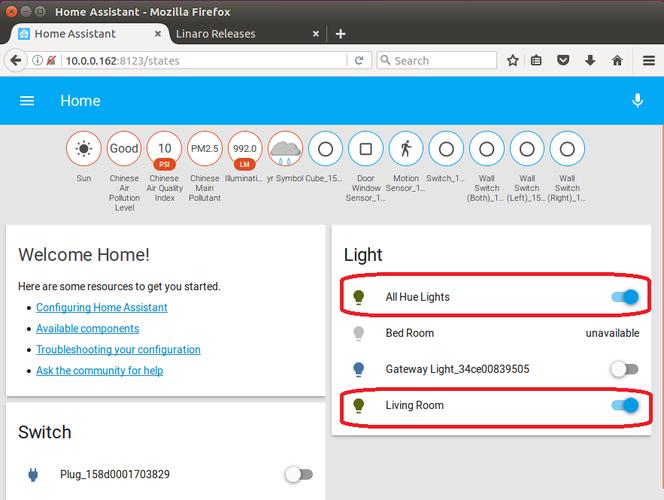The width and height of the screenshot is (664, 500).
Task: Turn on Plug_158d0001703829 switch
Action: [x=299, y=475]
